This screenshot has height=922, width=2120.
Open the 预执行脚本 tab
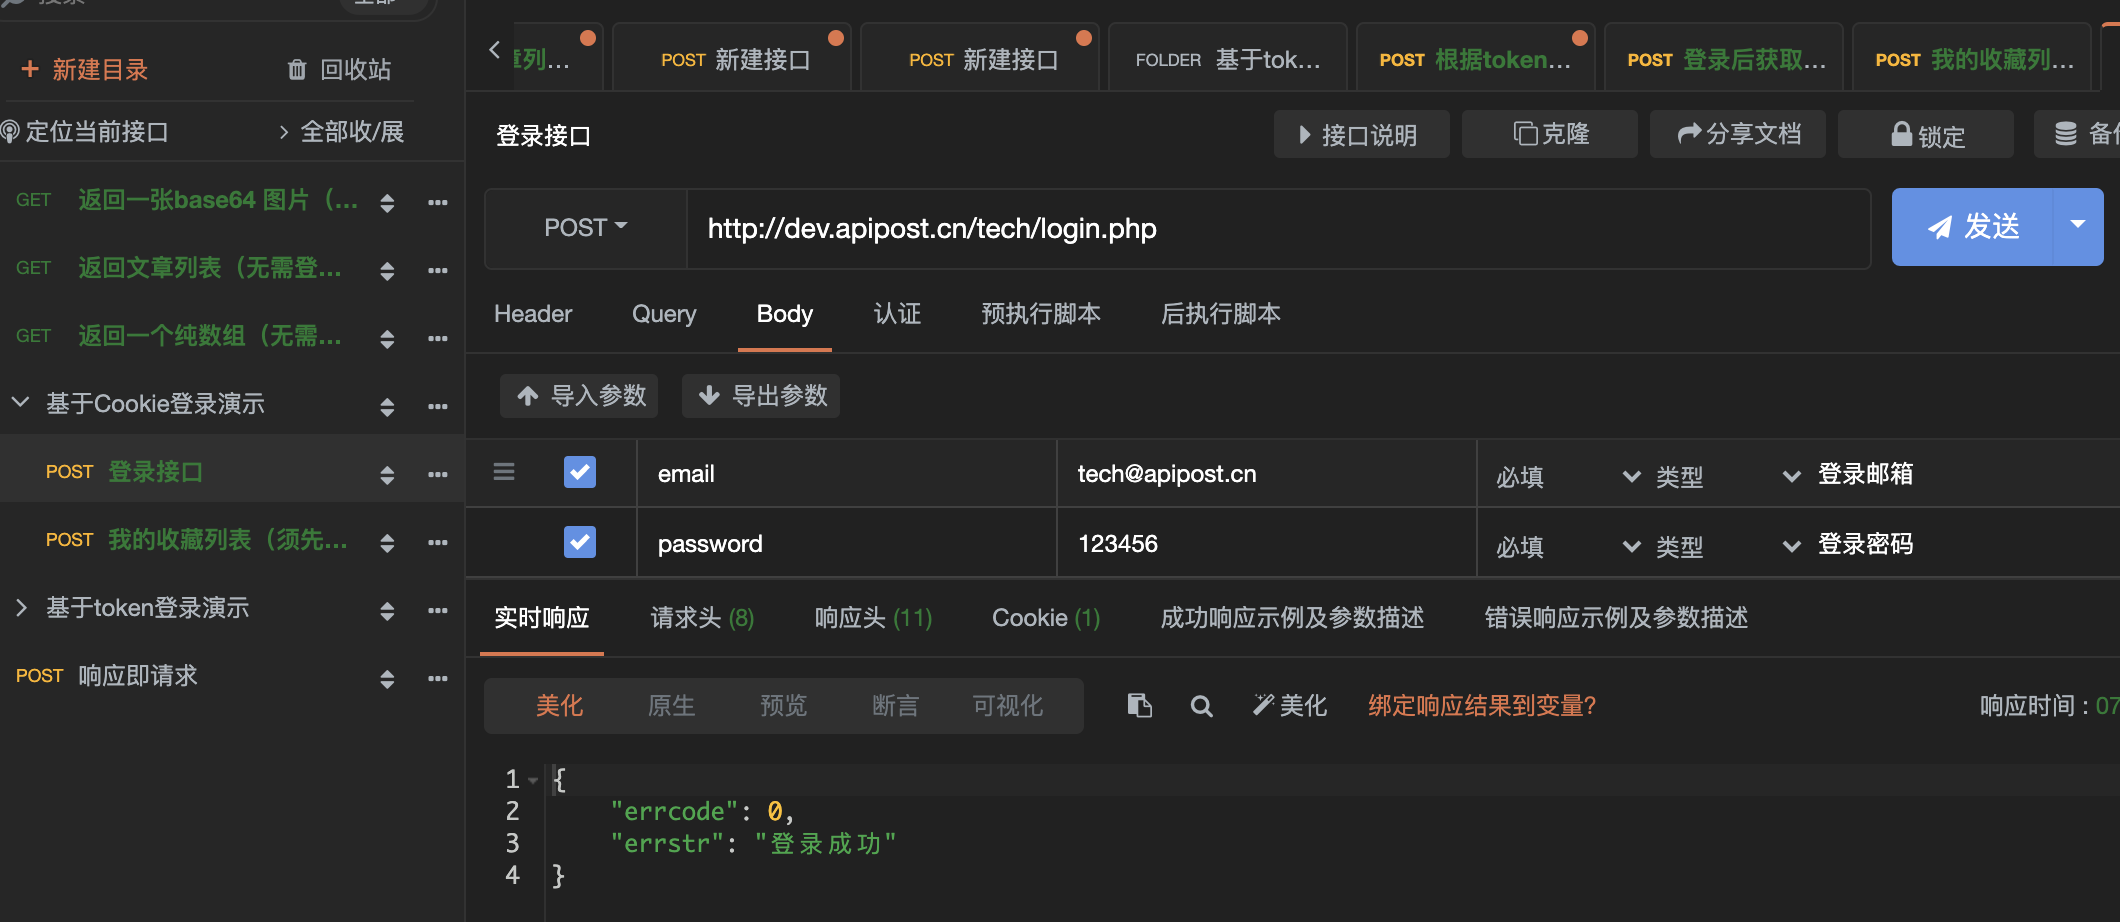(1041, 314)
